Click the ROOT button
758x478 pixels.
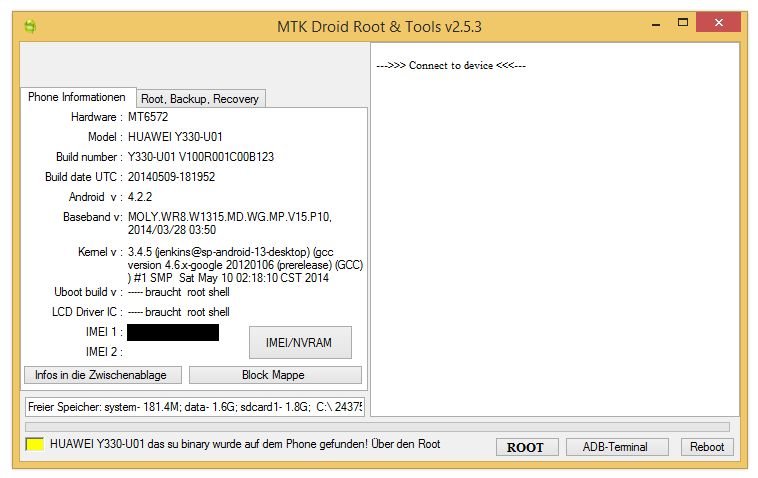[527, 447]
